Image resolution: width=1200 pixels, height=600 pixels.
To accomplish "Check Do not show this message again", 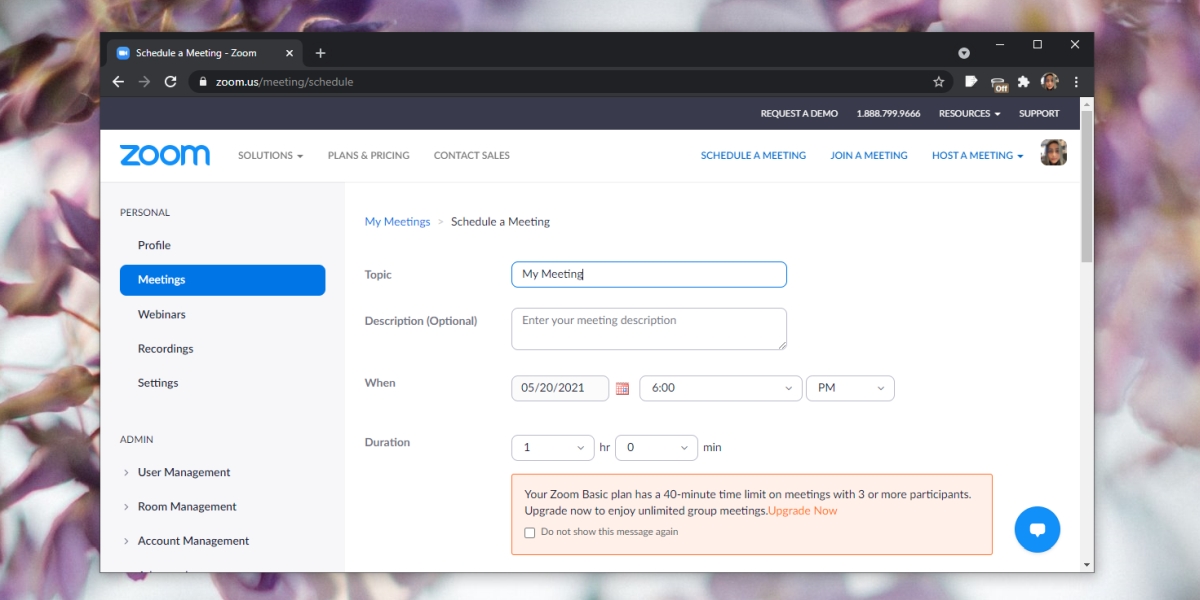I will coord(530,533).
